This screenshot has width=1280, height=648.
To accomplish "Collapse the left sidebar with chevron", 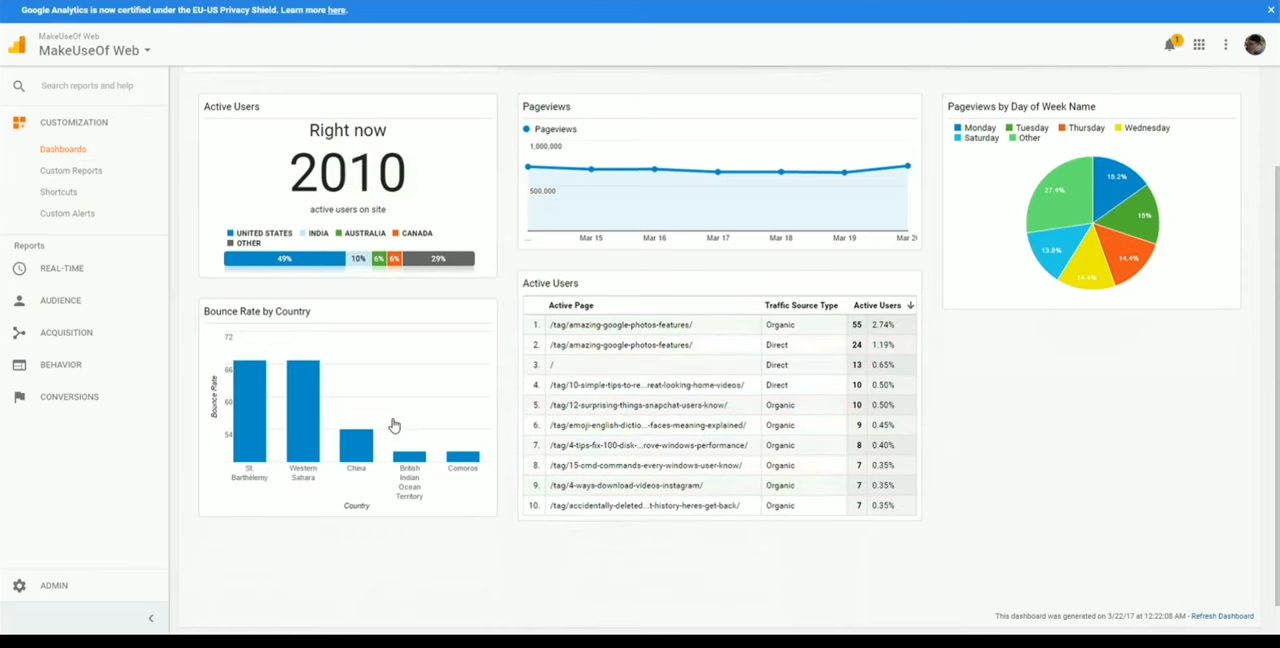I will 151,619.
